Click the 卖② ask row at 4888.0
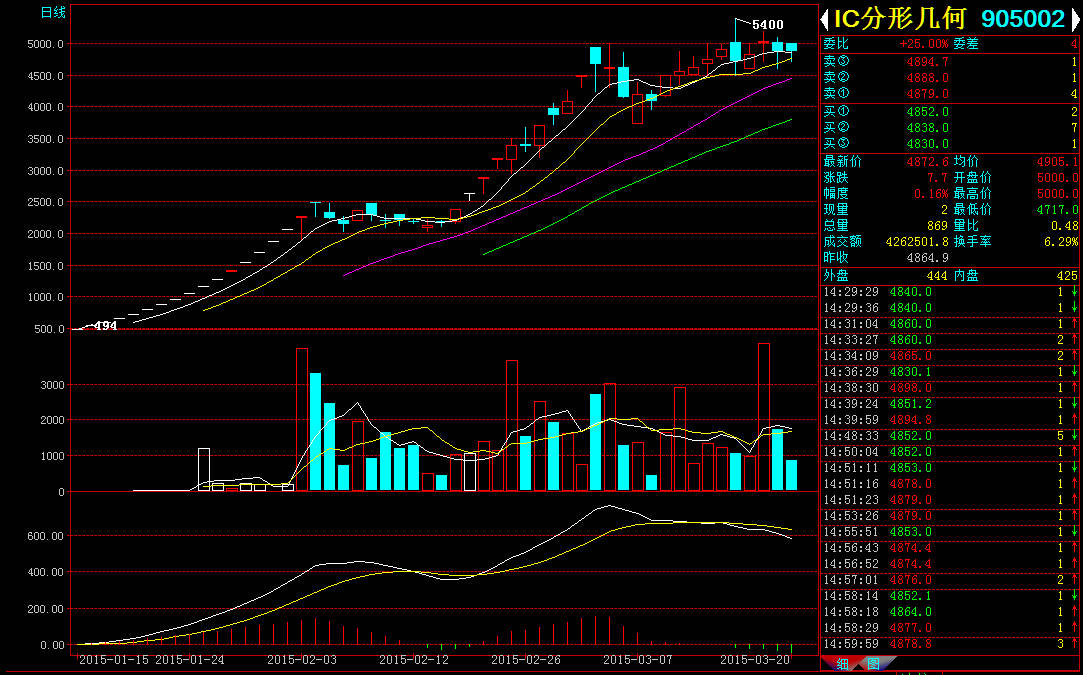Viewport: 1083px width, 675px height. coord(950,78)
